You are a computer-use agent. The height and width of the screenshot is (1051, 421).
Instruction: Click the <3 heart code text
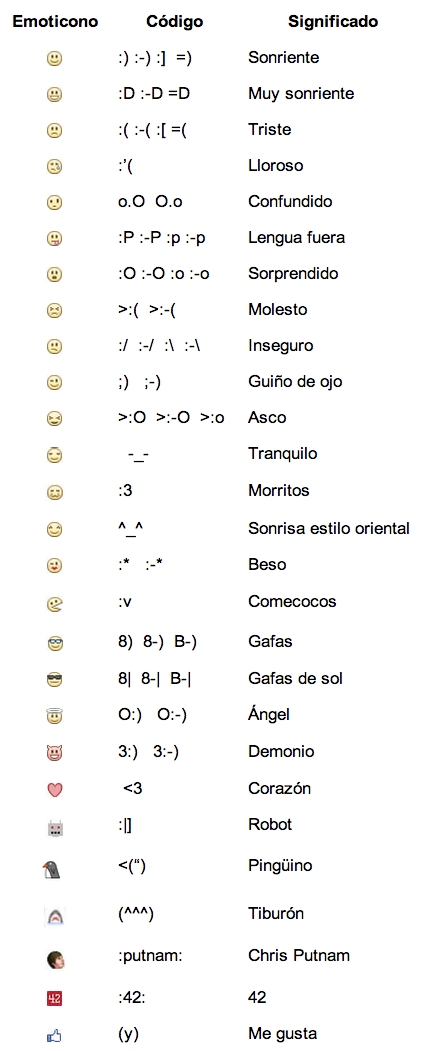pos(133,788)
